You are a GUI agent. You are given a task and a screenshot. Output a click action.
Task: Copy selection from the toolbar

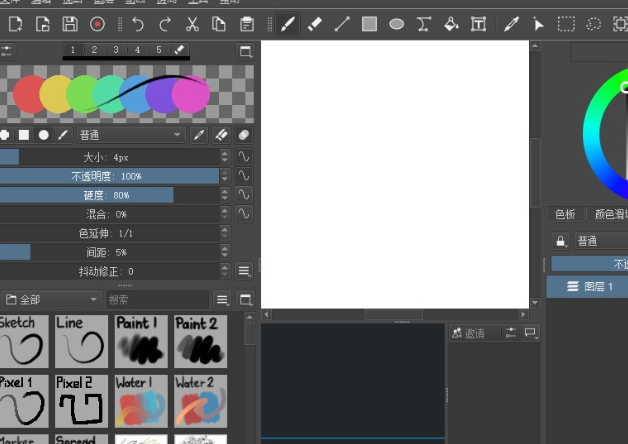point(219,24)
